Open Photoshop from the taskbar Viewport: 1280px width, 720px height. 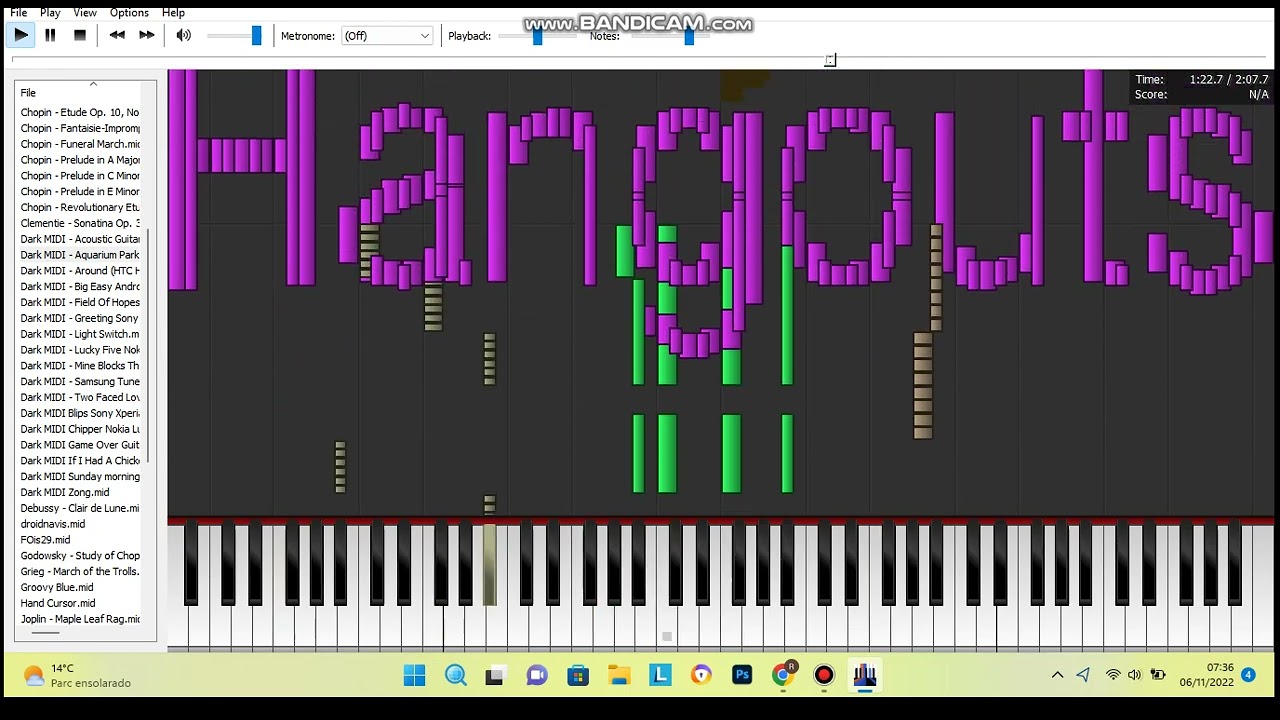[742, 676]
